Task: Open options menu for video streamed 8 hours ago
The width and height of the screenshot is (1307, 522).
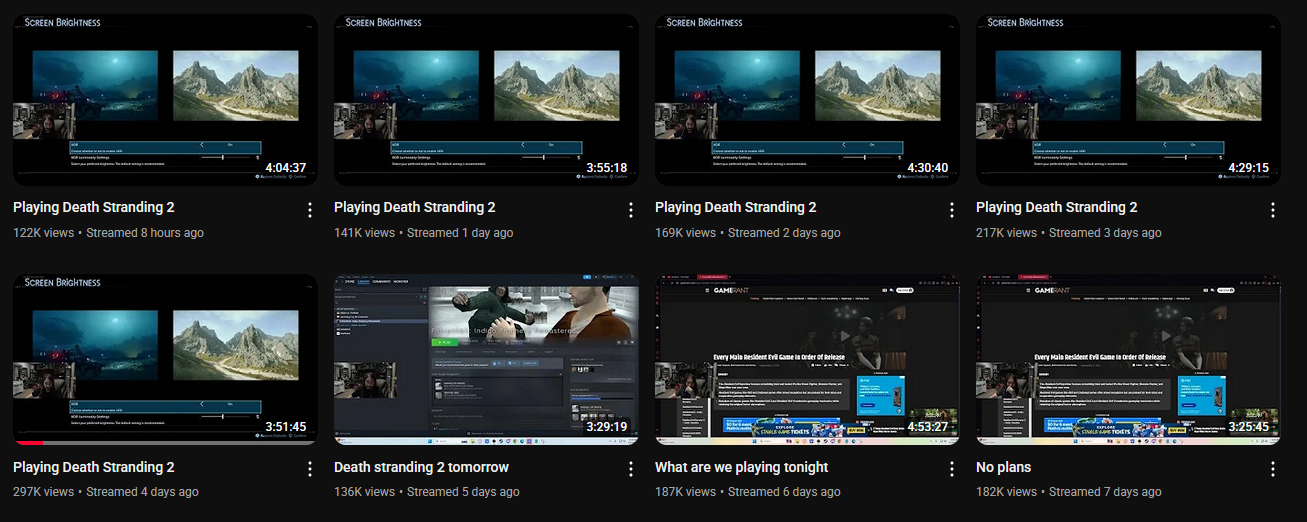Action: click(x=310, y=210)
